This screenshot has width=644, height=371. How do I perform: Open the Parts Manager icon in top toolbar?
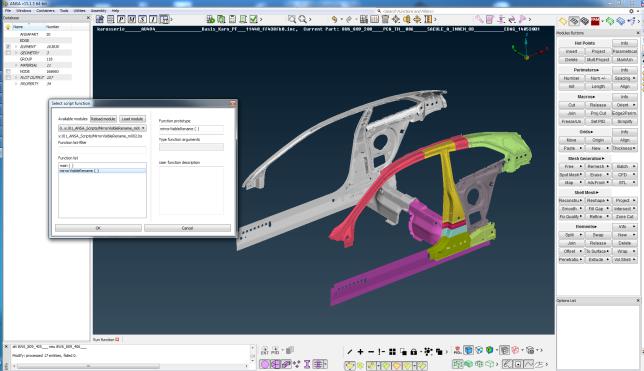click(x=100, y=19)
